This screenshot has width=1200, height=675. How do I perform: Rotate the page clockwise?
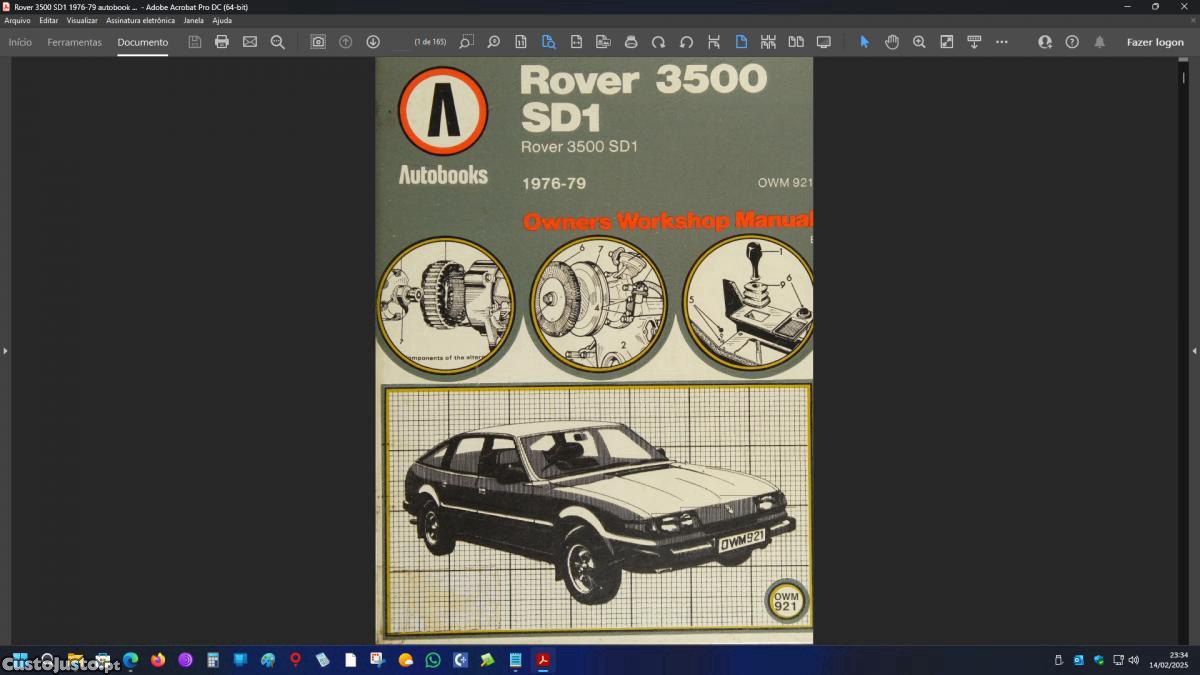pyautogui.click(x=658, y=42)
